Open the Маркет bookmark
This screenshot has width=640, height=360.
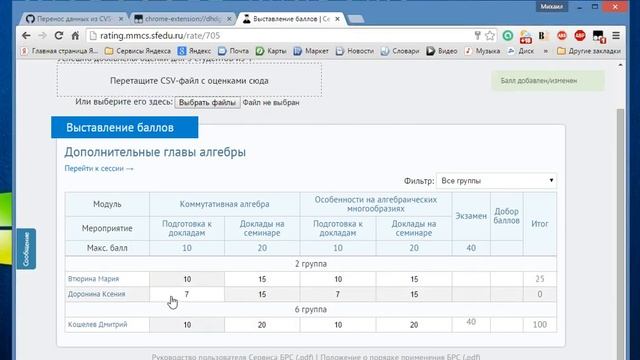tap(311, 51)
